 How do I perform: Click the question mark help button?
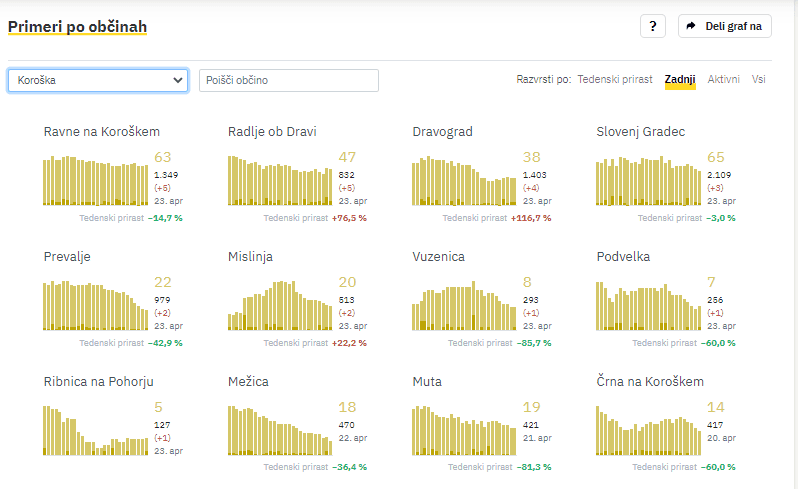652,27
